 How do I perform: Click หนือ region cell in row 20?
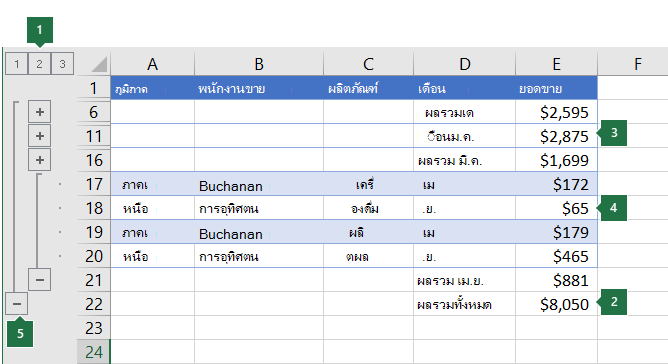153,256
